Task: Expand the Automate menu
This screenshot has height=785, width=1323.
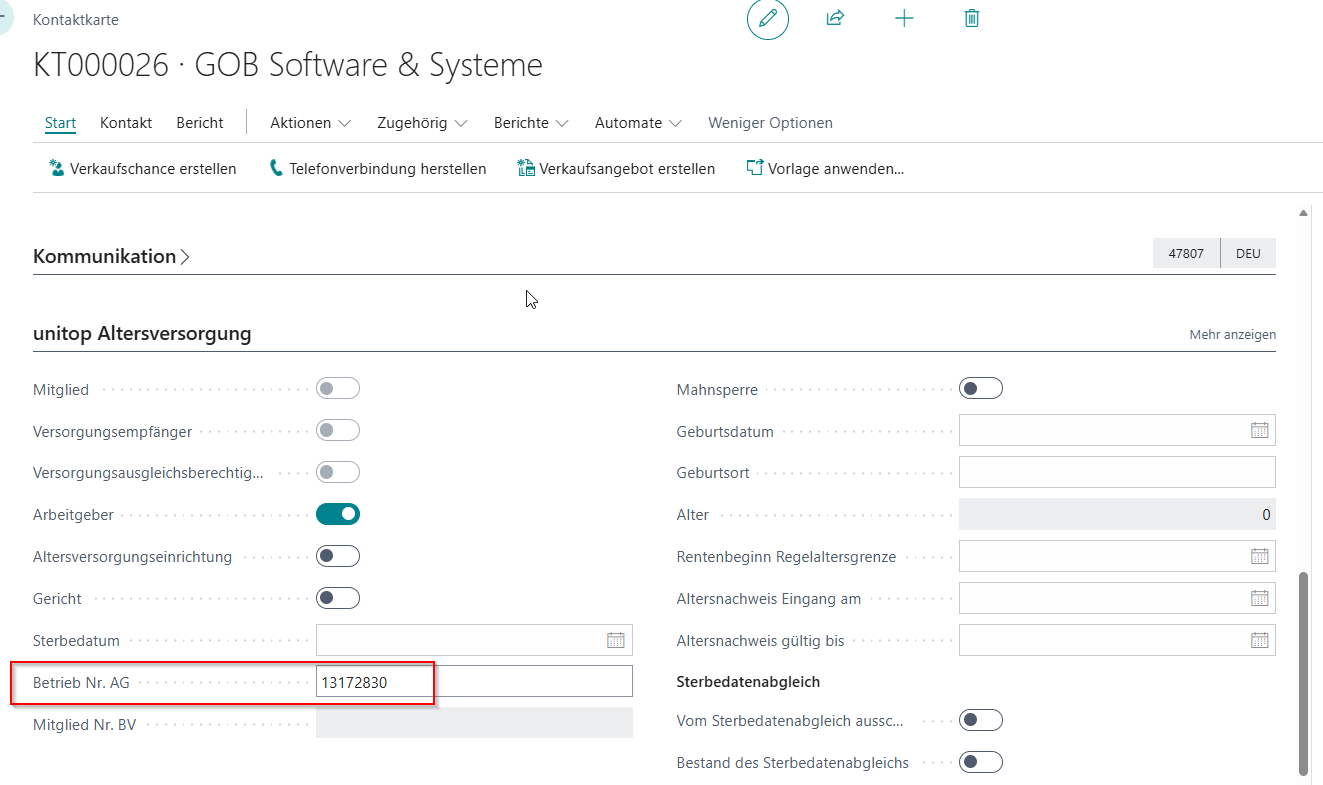Action: coord(638,123)
